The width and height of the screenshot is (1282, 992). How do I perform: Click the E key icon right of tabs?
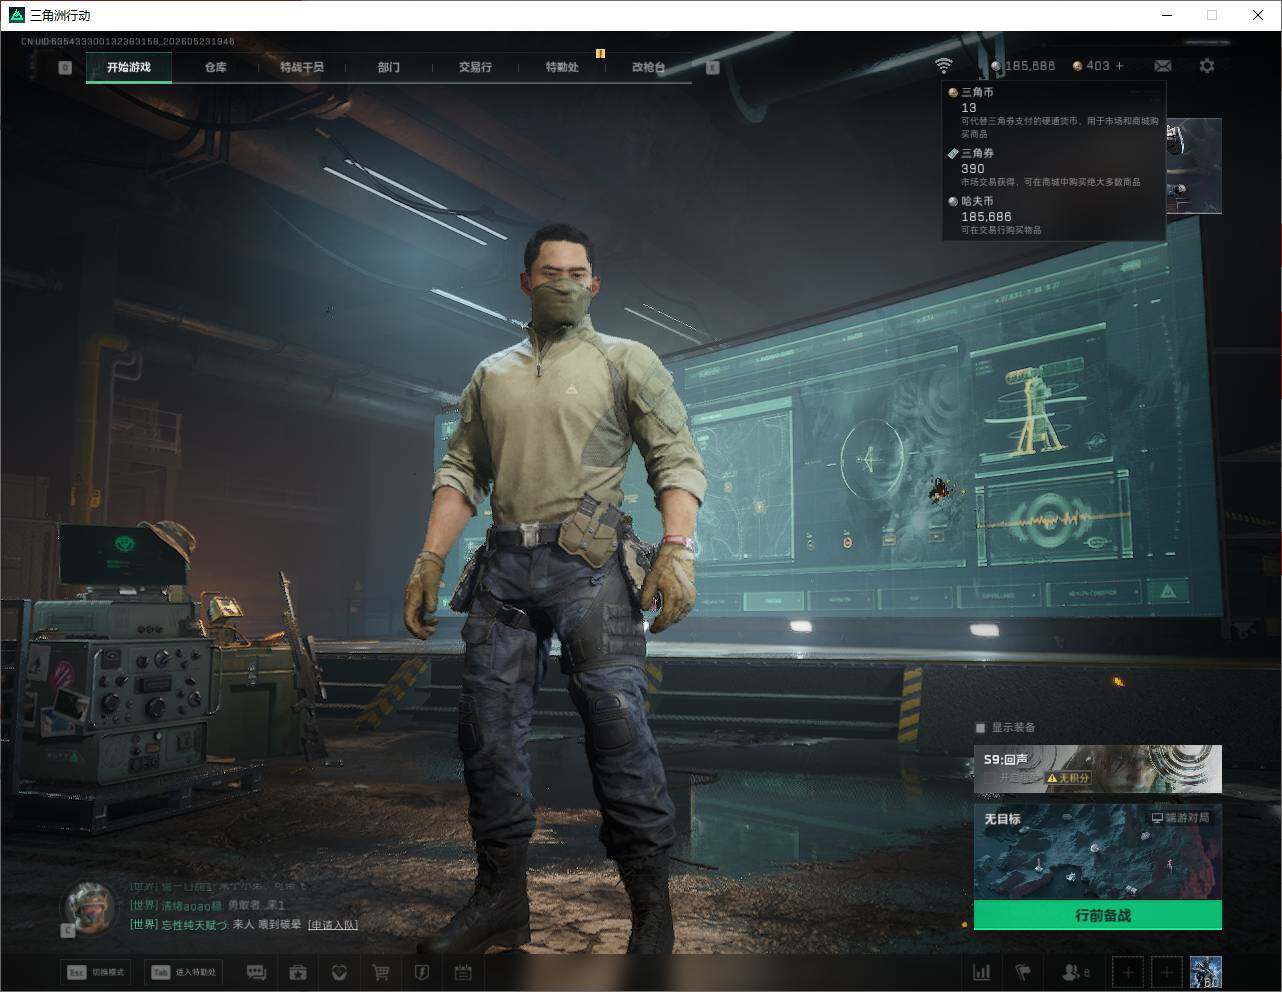[712, 68]
